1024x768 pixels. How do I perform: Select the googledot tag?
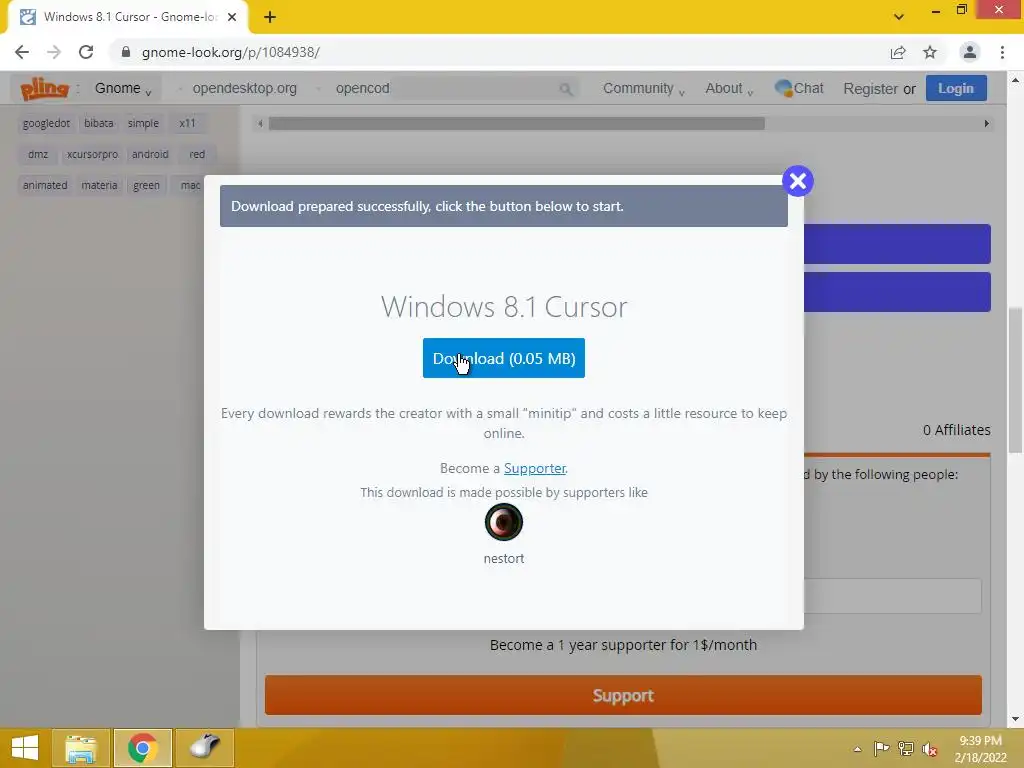tap(46, 123)
